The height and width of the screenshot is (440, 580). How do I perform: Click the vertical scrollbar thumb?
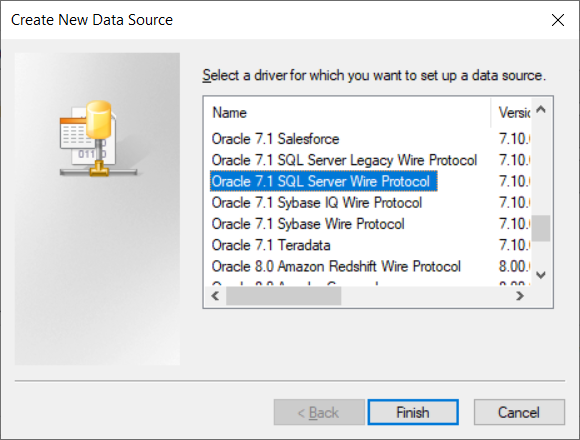541,228
